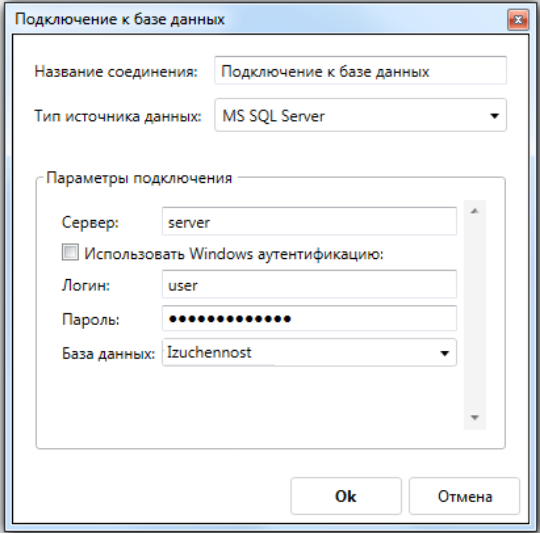This screenshot has width=540, height=534.
Task: Click the scroll down arrow in parameters panel
Action: click(x=475, y=418)
